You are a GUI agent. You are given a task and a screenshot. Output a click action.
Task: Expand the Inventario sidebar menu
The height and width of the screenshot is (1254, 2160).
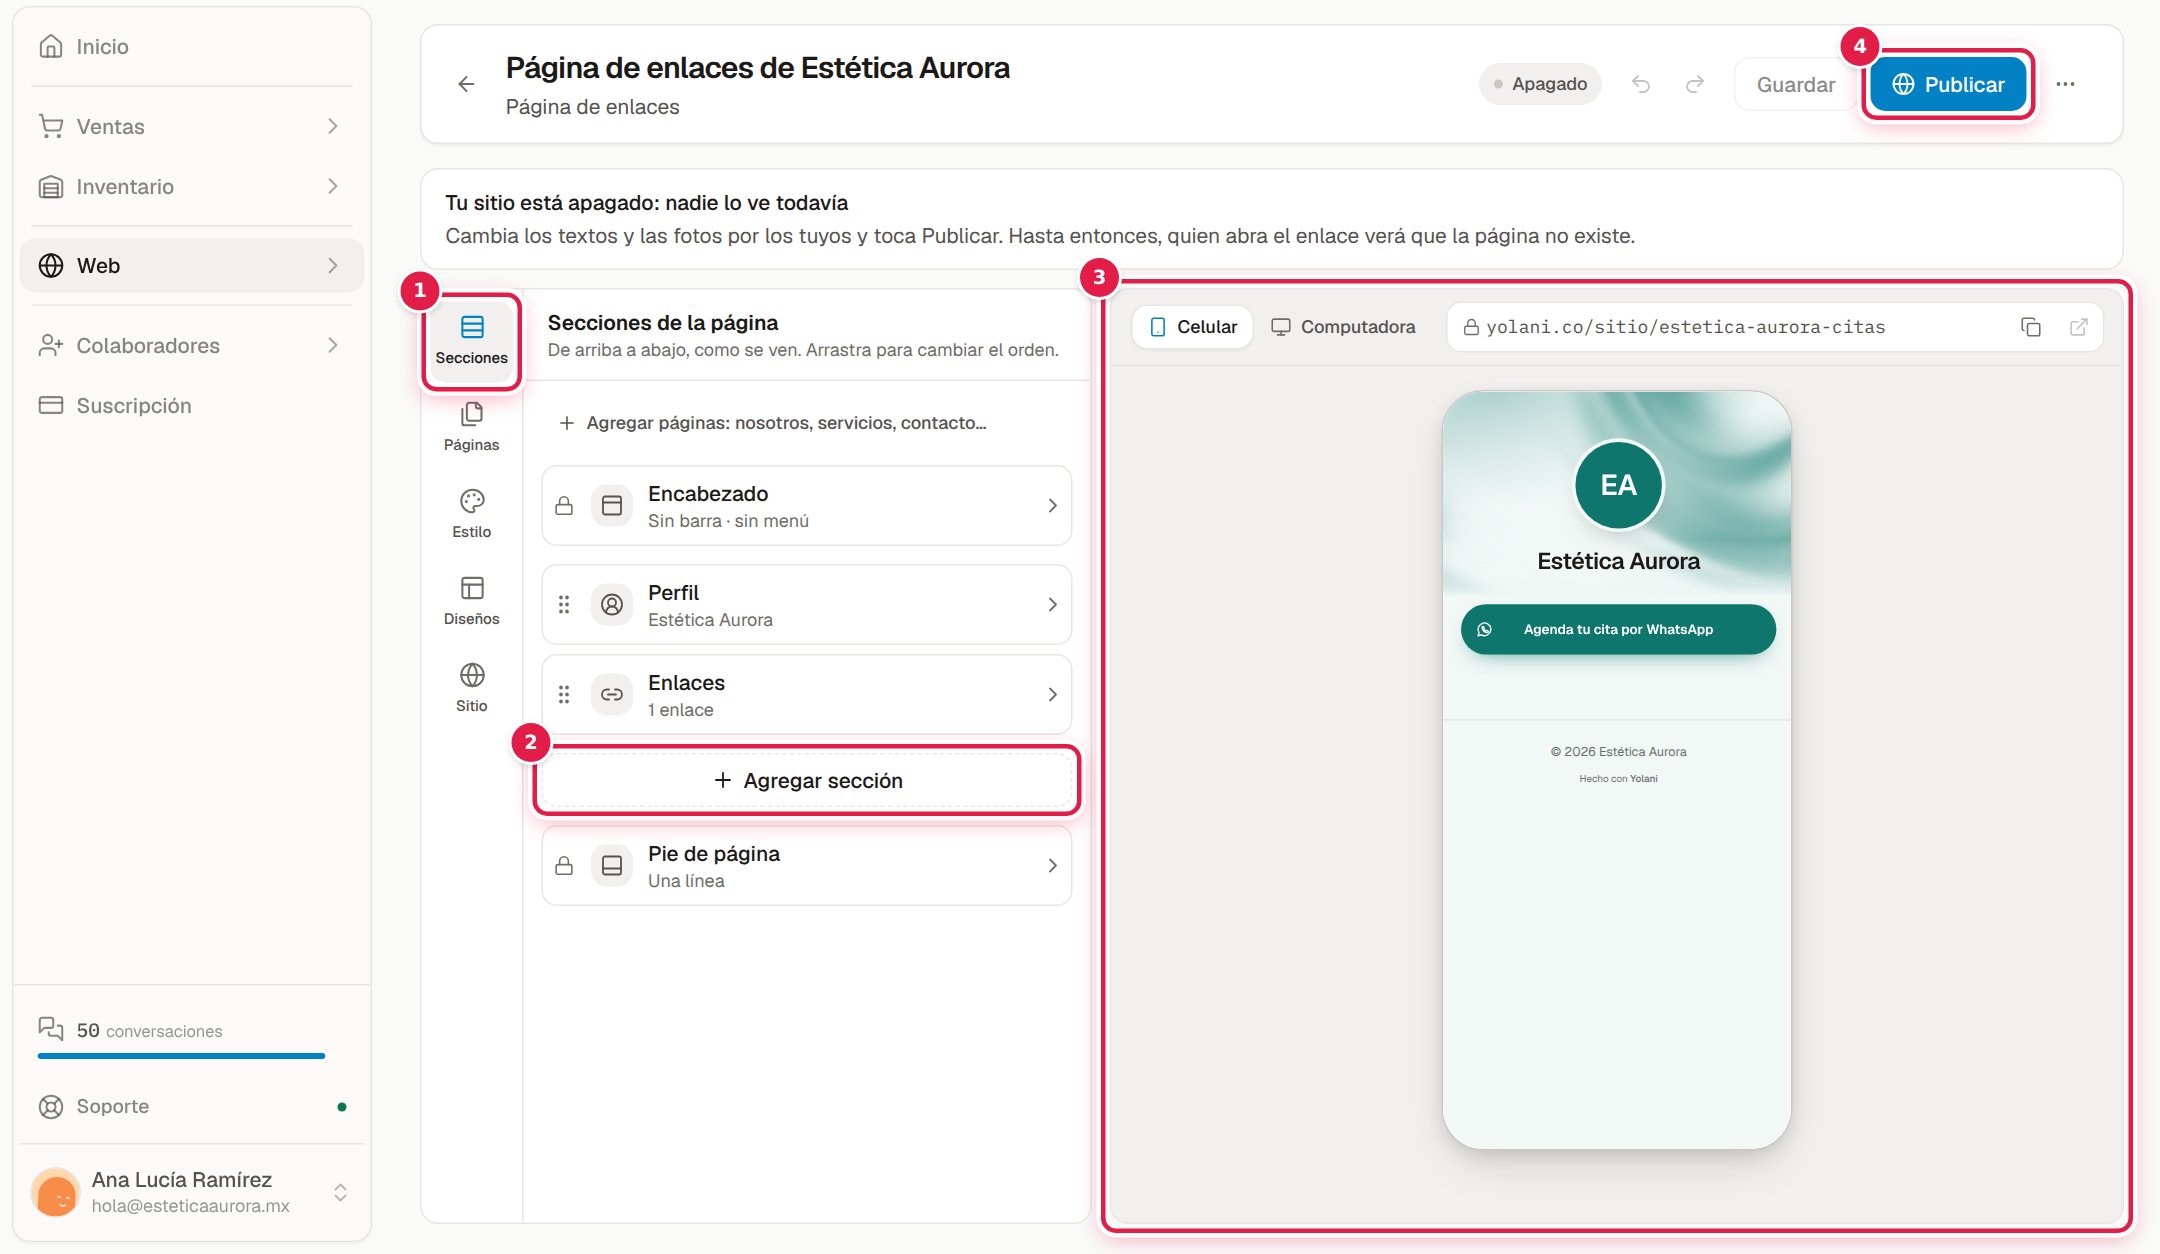pyautogui.click(x=192, y=186)
